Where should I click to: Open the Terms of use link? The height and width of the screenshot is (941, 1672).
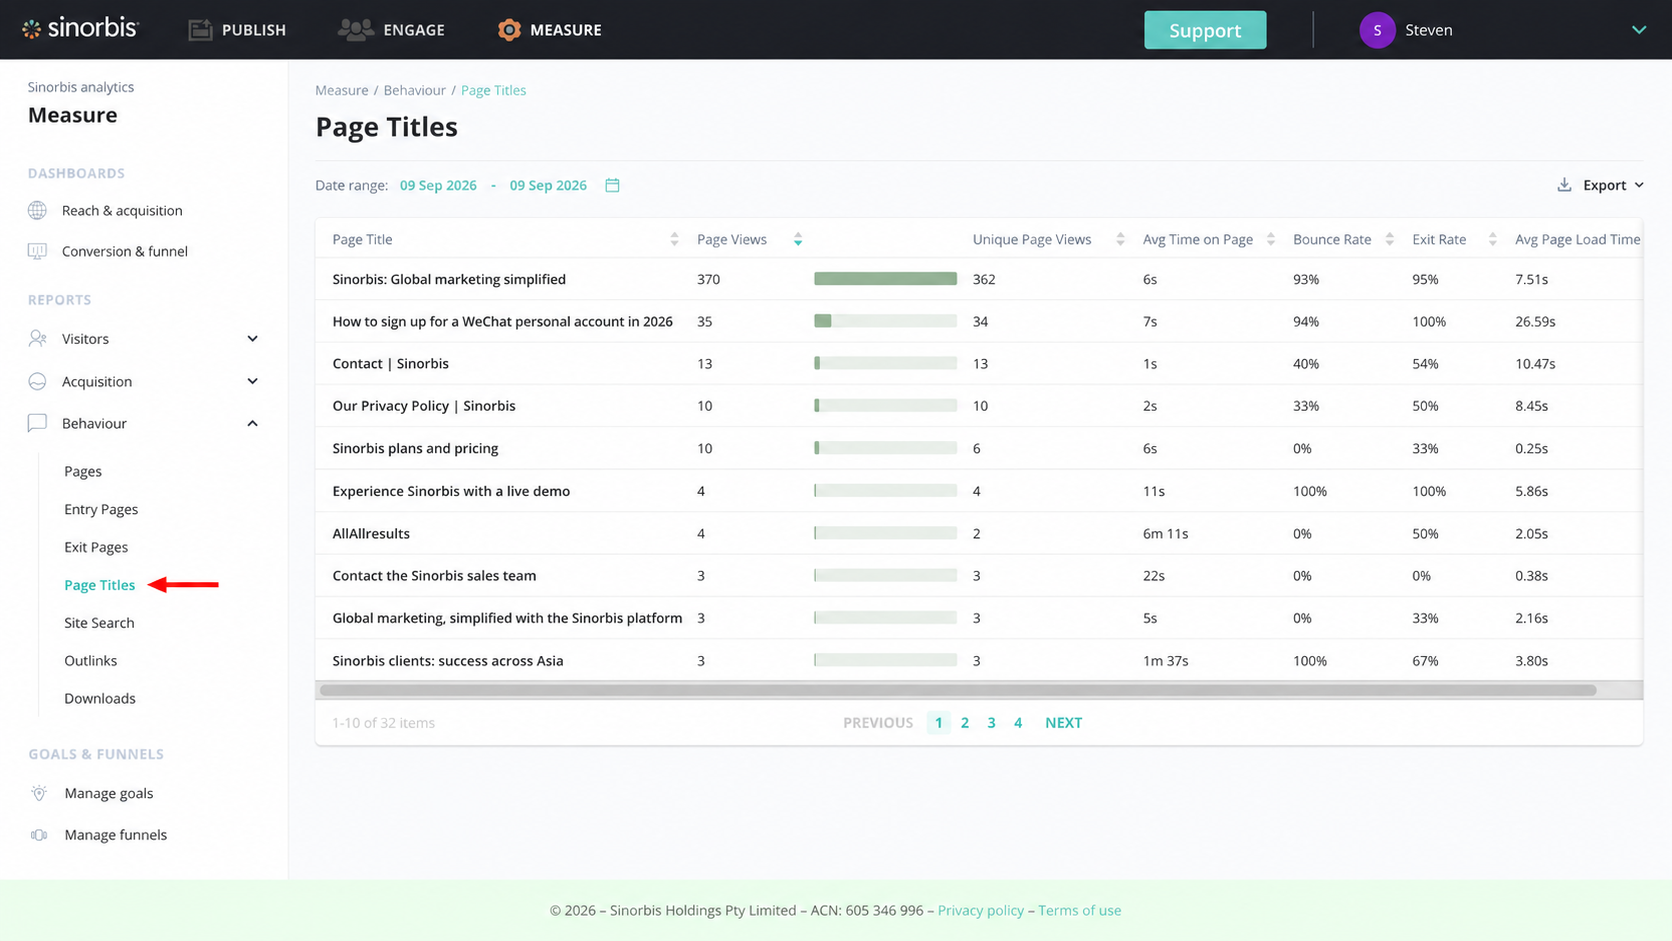[1080, 910]
